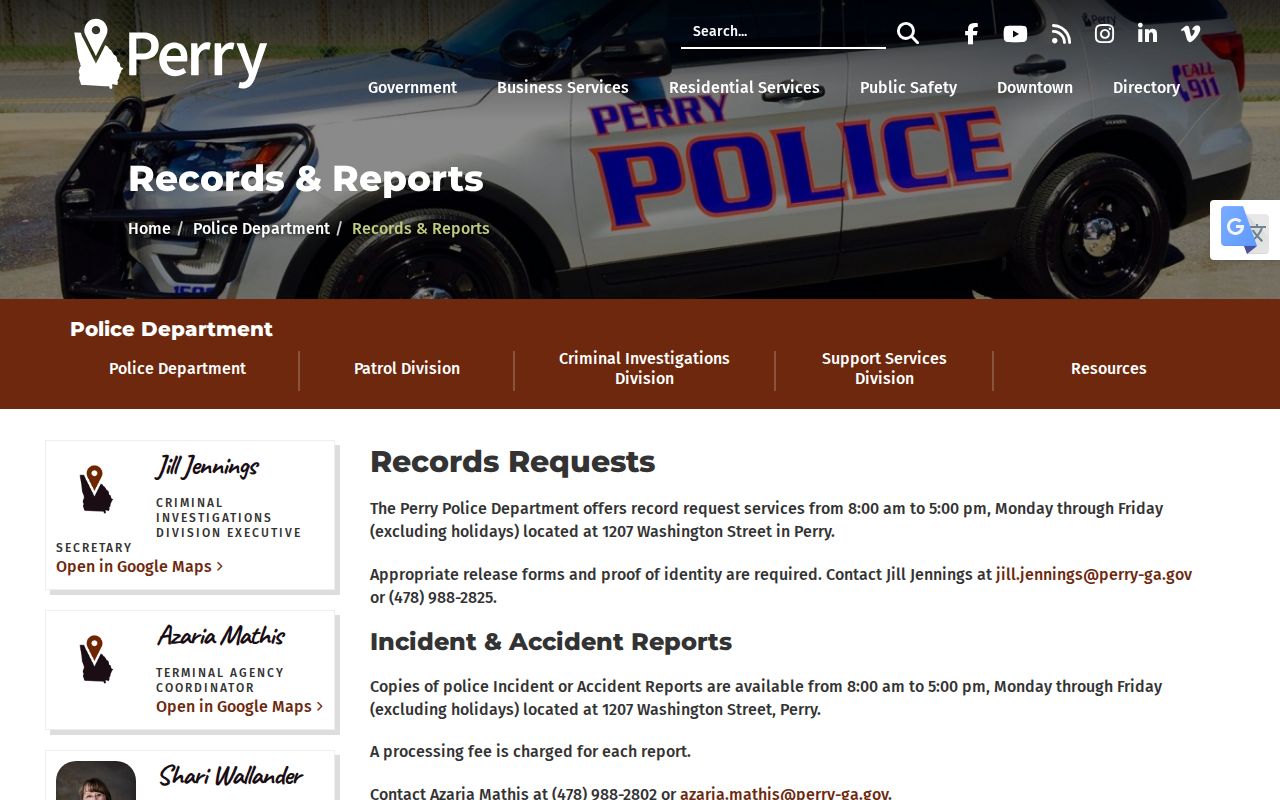The image size is (1280, 800).
Task: Focus the Search text field
Action: click(x=783, y=31)
